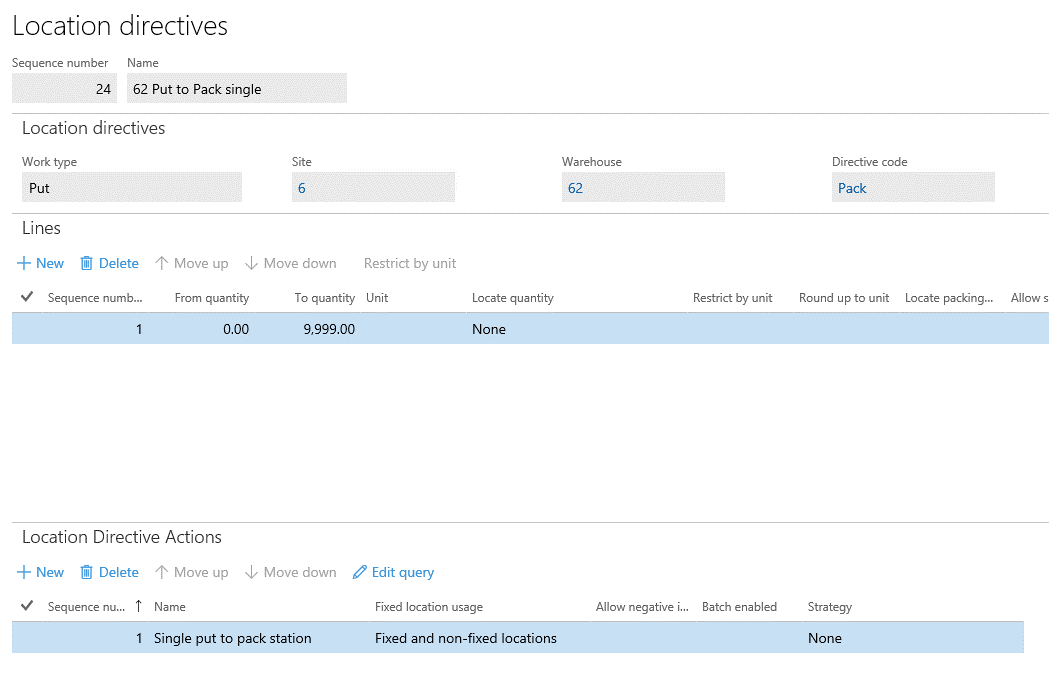Click the Name field containing 62 Put to Pack single
The height and width of the screenshot is (673, 1049).
point(236,89)
